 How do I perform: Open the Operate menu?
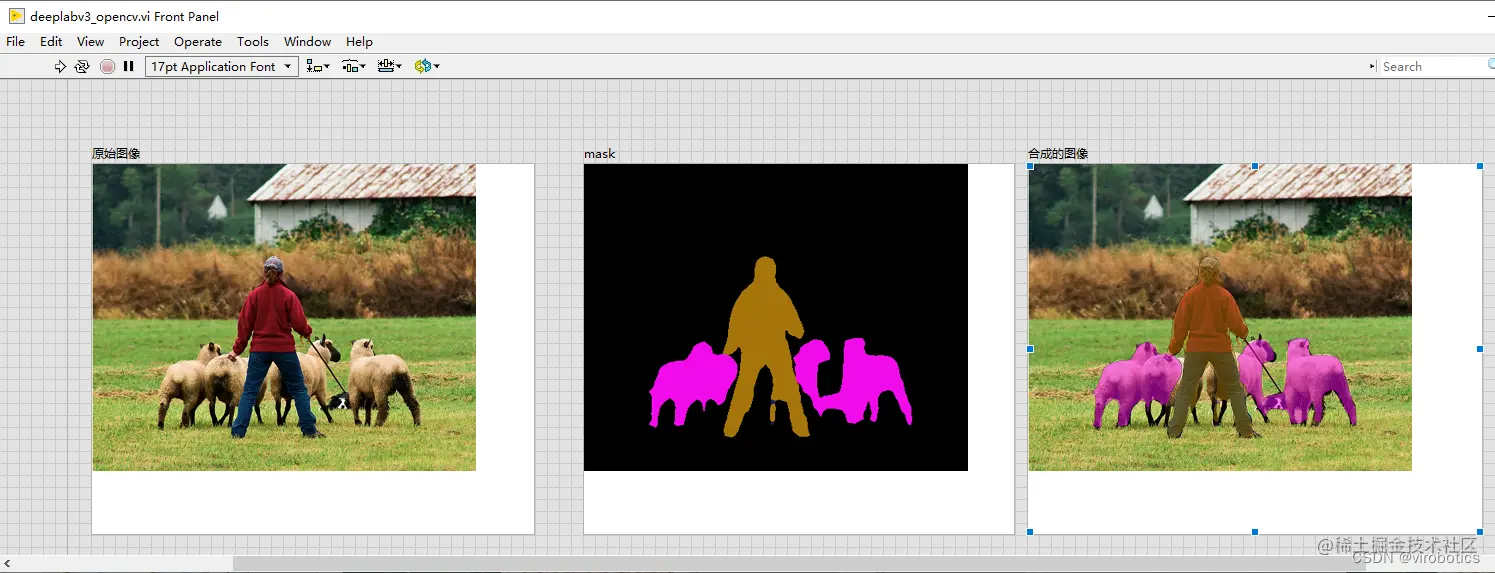[x=198, y=41]
